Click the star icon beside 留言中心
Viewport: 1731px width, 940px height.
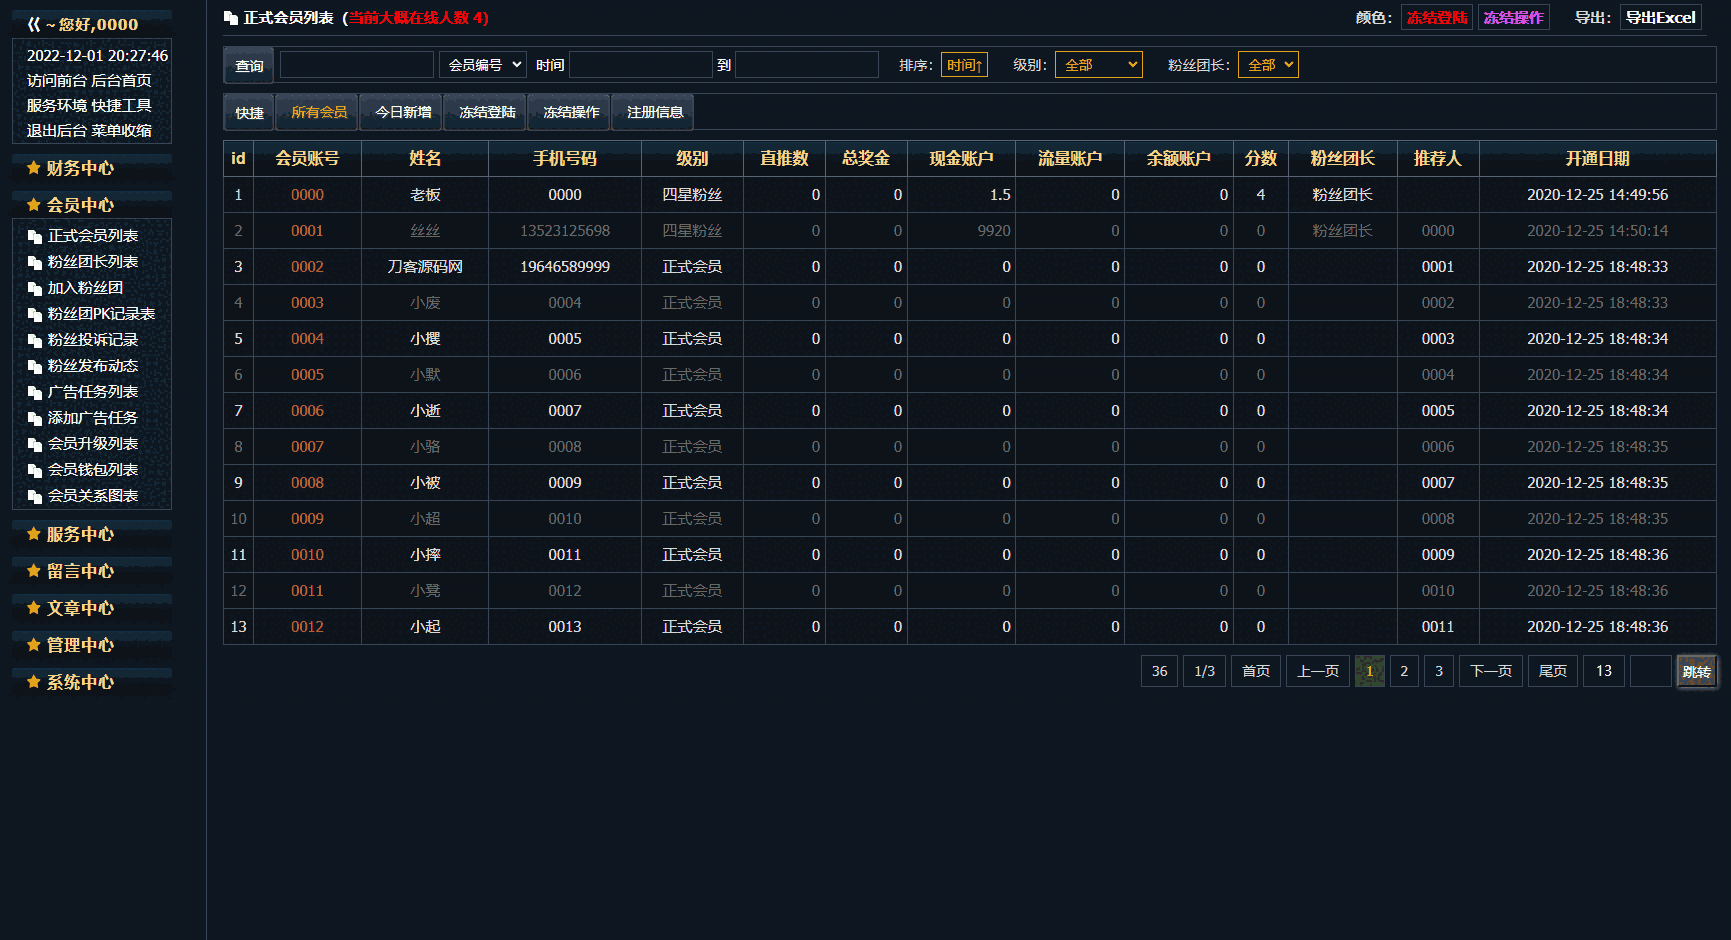click(x=34, y=571)
